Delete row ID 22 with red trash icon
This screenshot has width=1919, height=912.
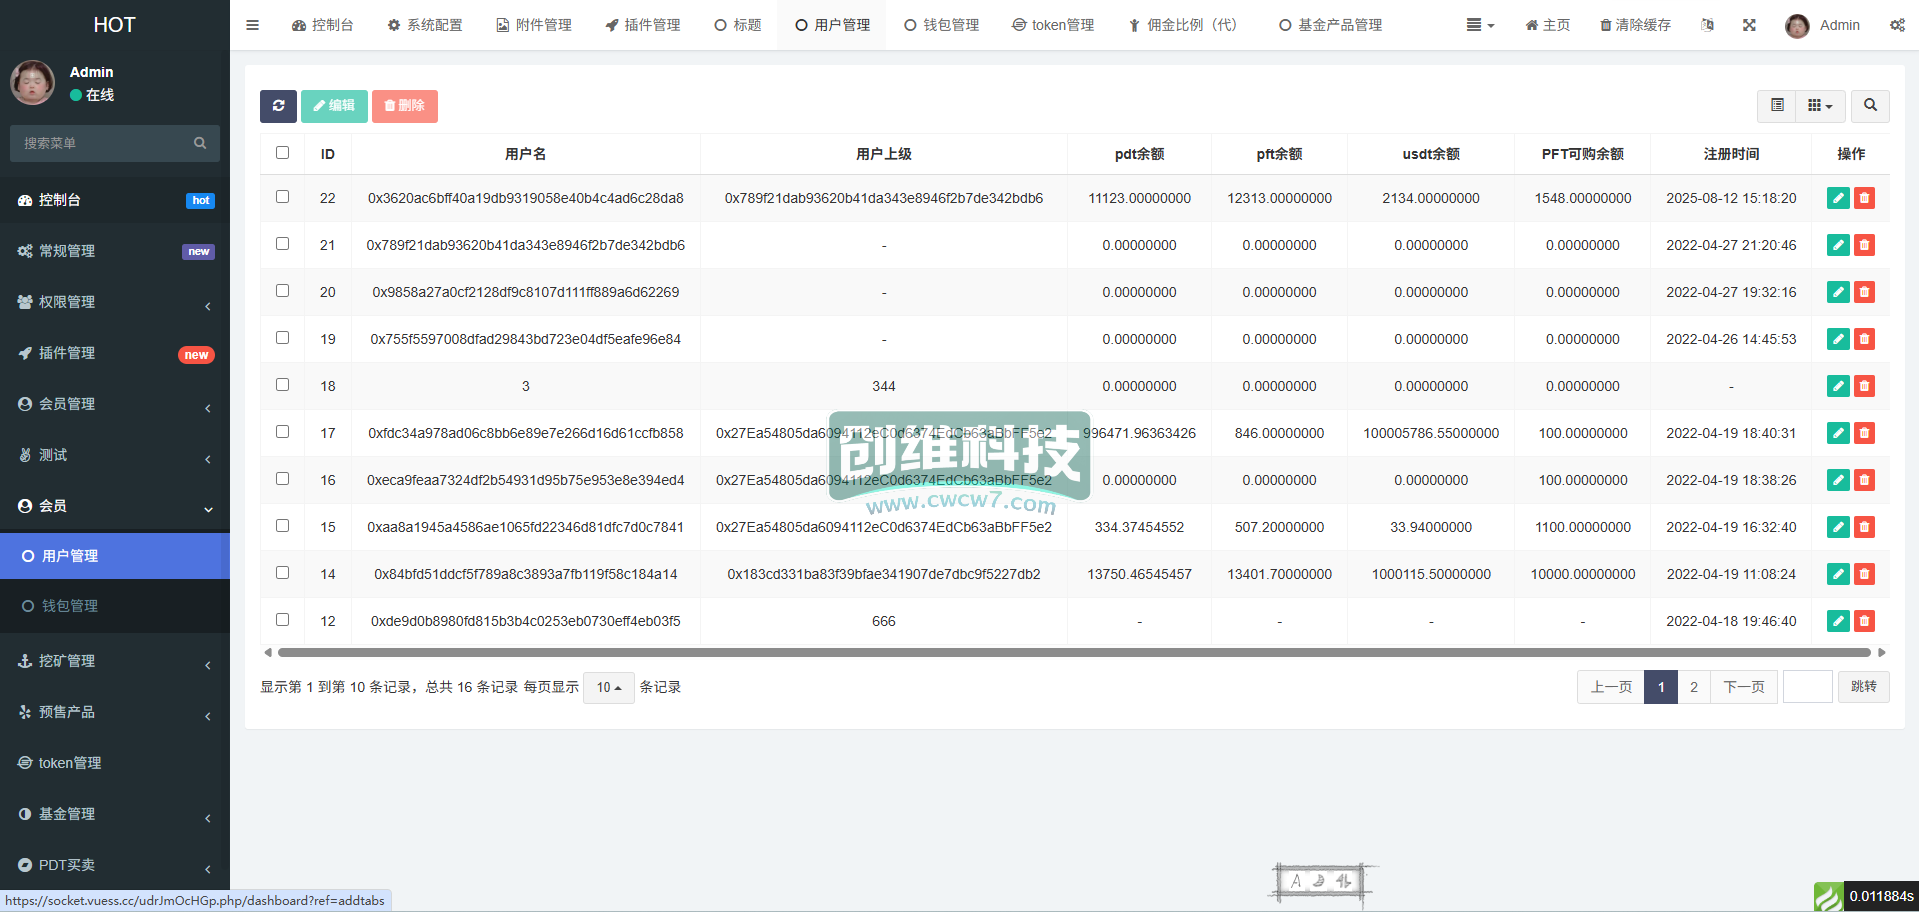(x=1864, y=198)
